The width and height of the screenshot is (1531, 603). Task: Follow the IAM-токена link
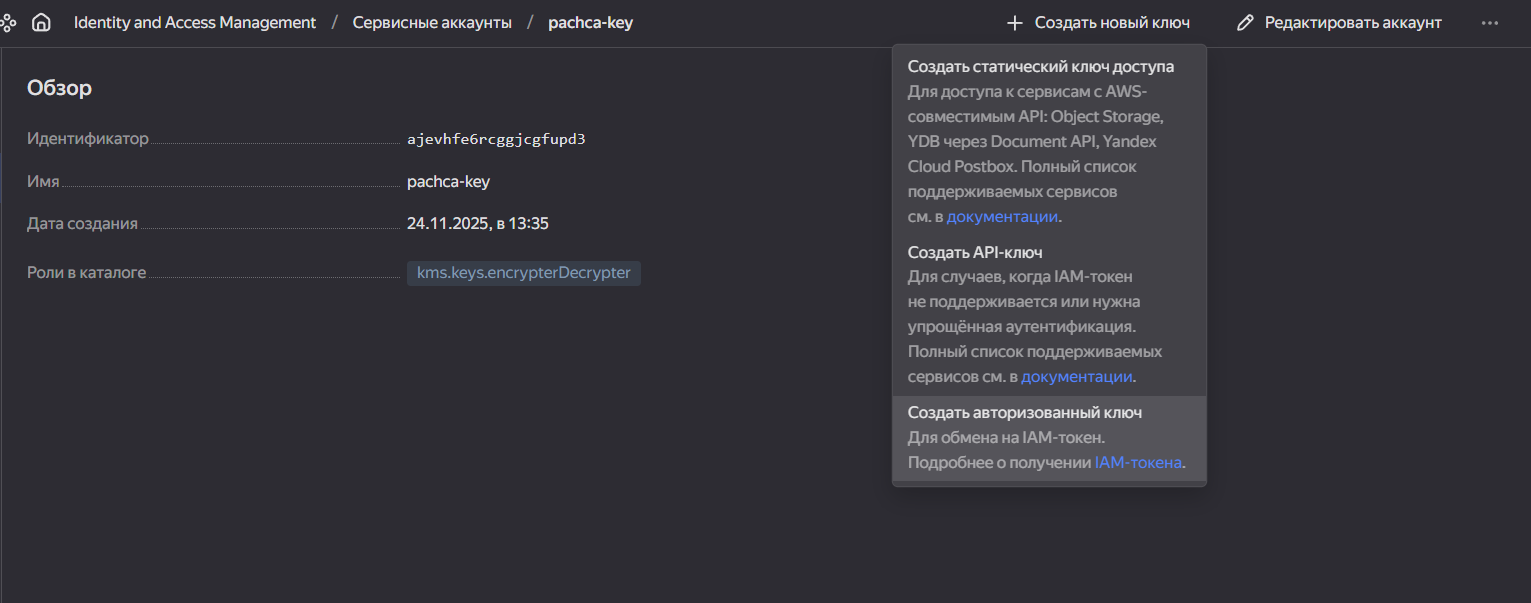(1138, 462)
